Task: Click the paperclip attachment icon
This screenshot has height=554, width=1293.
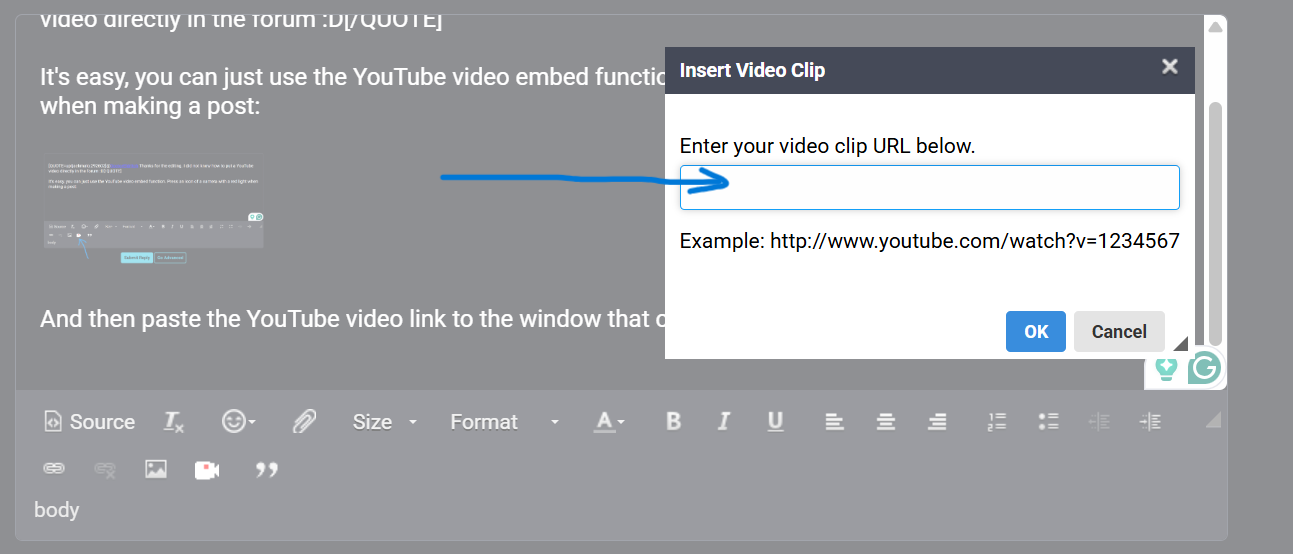Action: [x=304, y=422]
